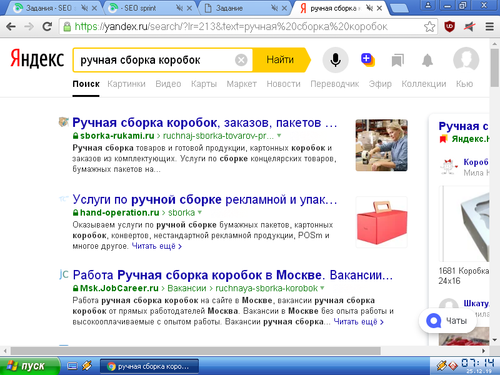The image size is (500, 375).
Task: Close the 'ручная сборка' active tab
Action: [379, 8]
